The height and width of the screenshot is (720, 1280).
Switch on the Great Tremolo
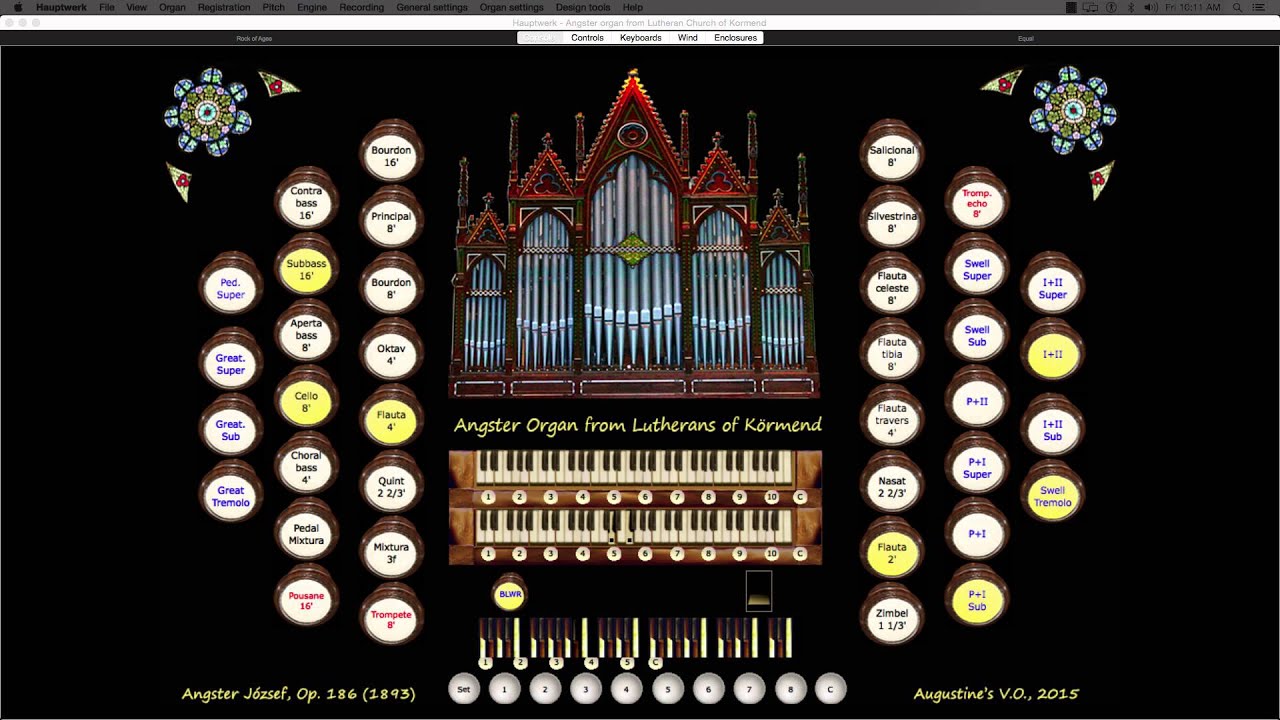pyautogui.click(x=230, y=495)
